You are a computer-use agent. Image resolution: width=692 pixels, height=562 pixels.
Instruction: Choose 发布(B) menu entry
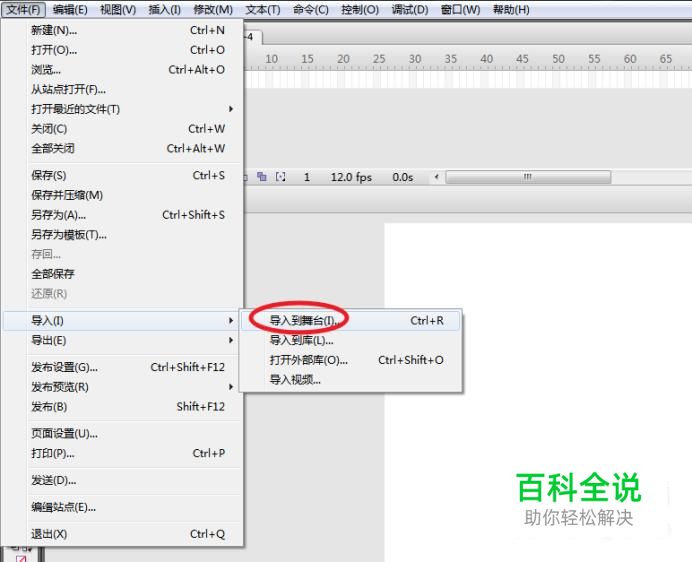click(x=123, y=407)
